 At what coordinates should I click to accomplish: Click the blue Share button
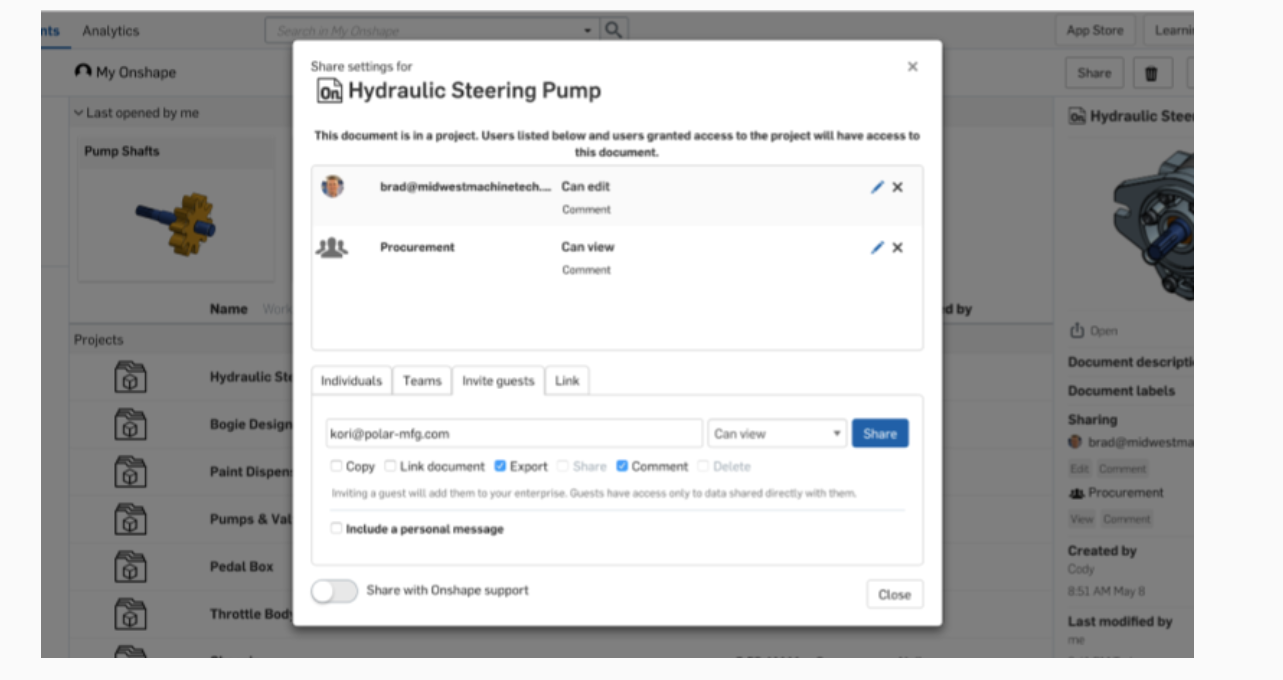[x=880, y=433]
